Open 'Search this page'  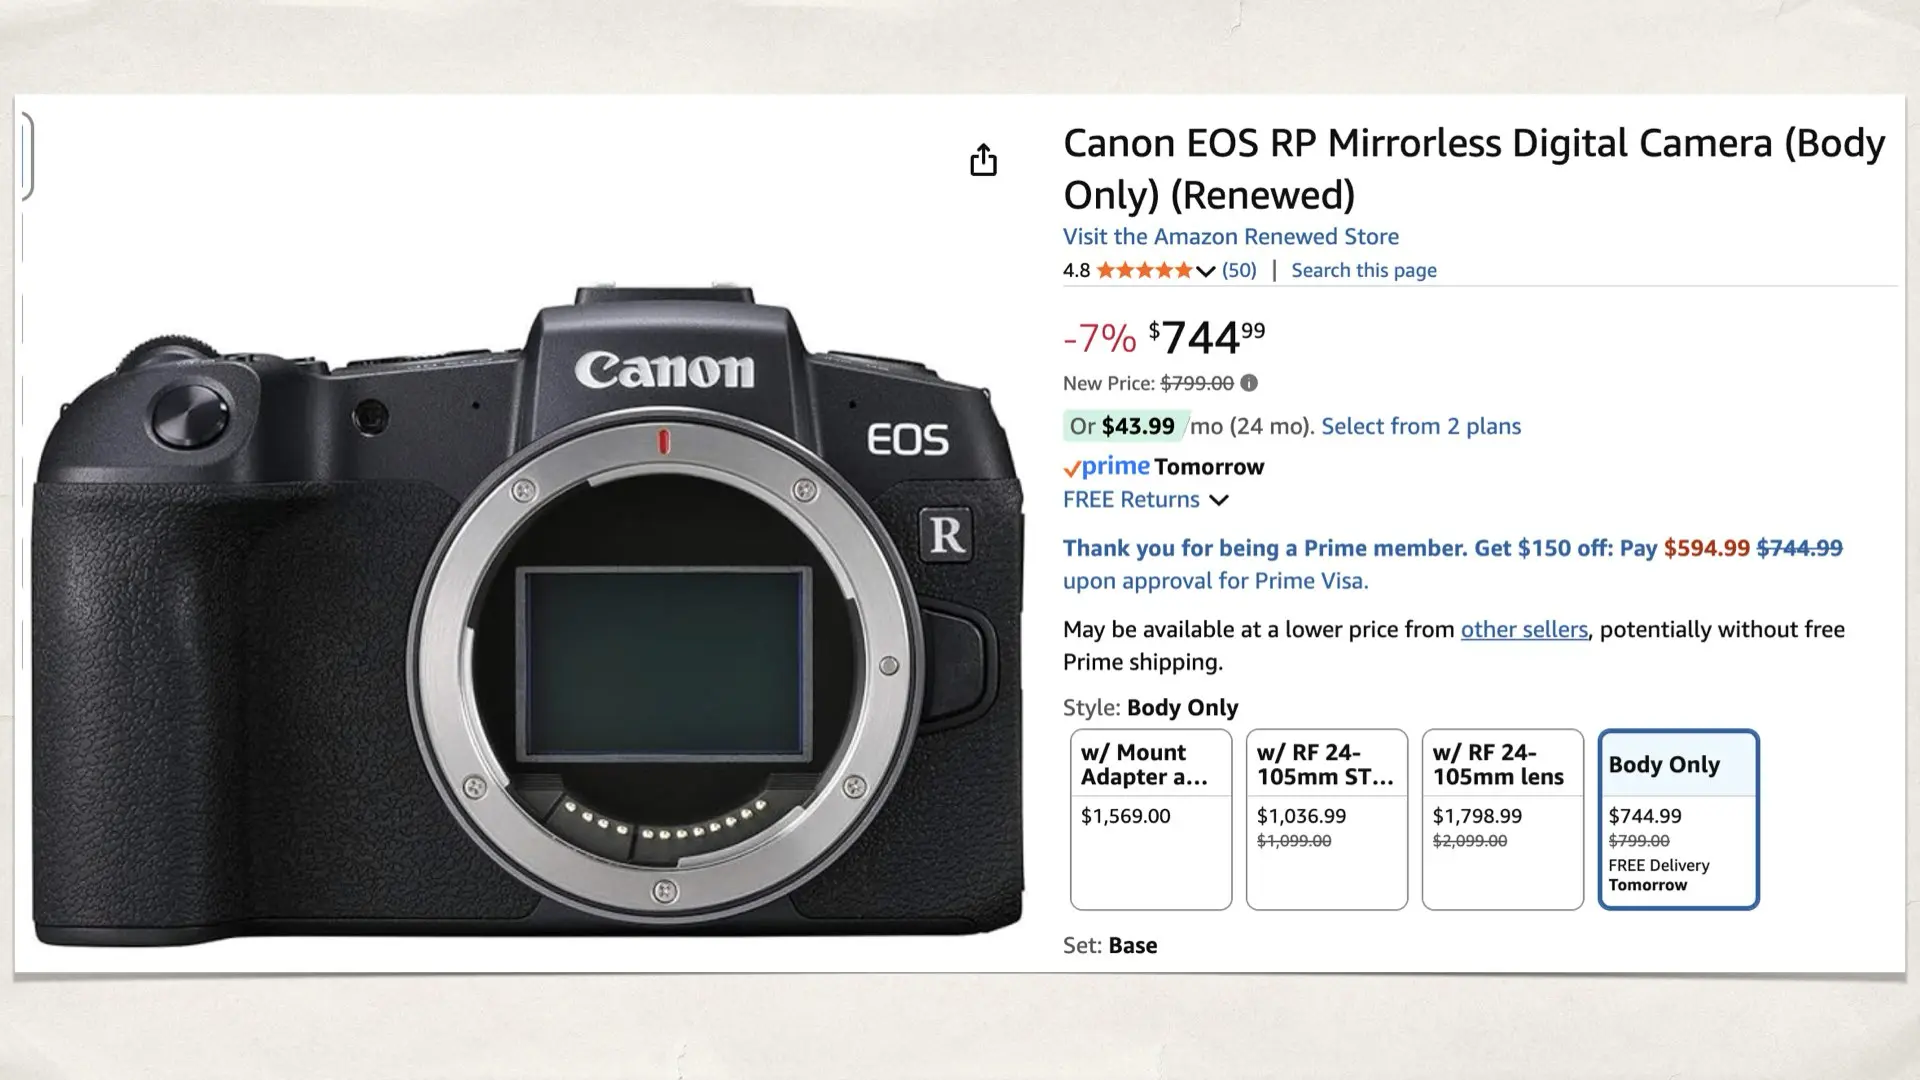[x=1363, y=270]
